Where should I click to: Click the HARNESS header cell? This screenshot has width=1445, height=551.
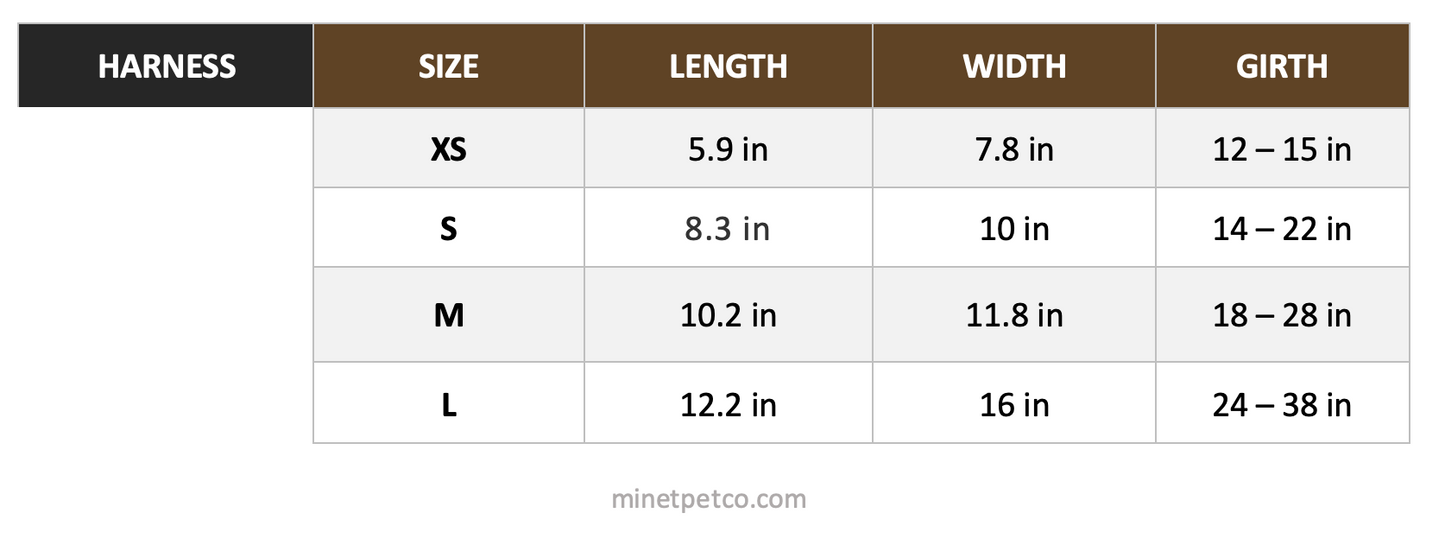coord(166,66)
